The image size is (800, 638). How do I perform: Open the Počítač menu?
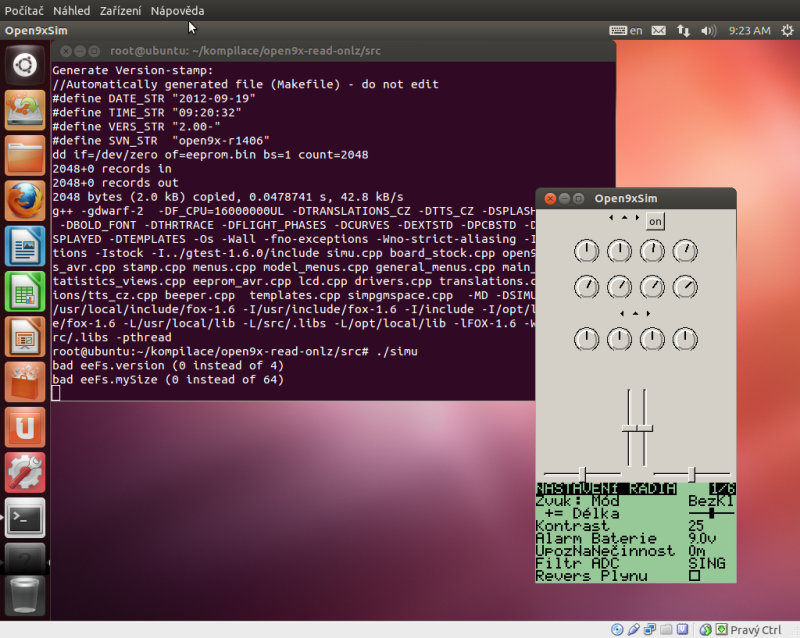coord(24,10)
